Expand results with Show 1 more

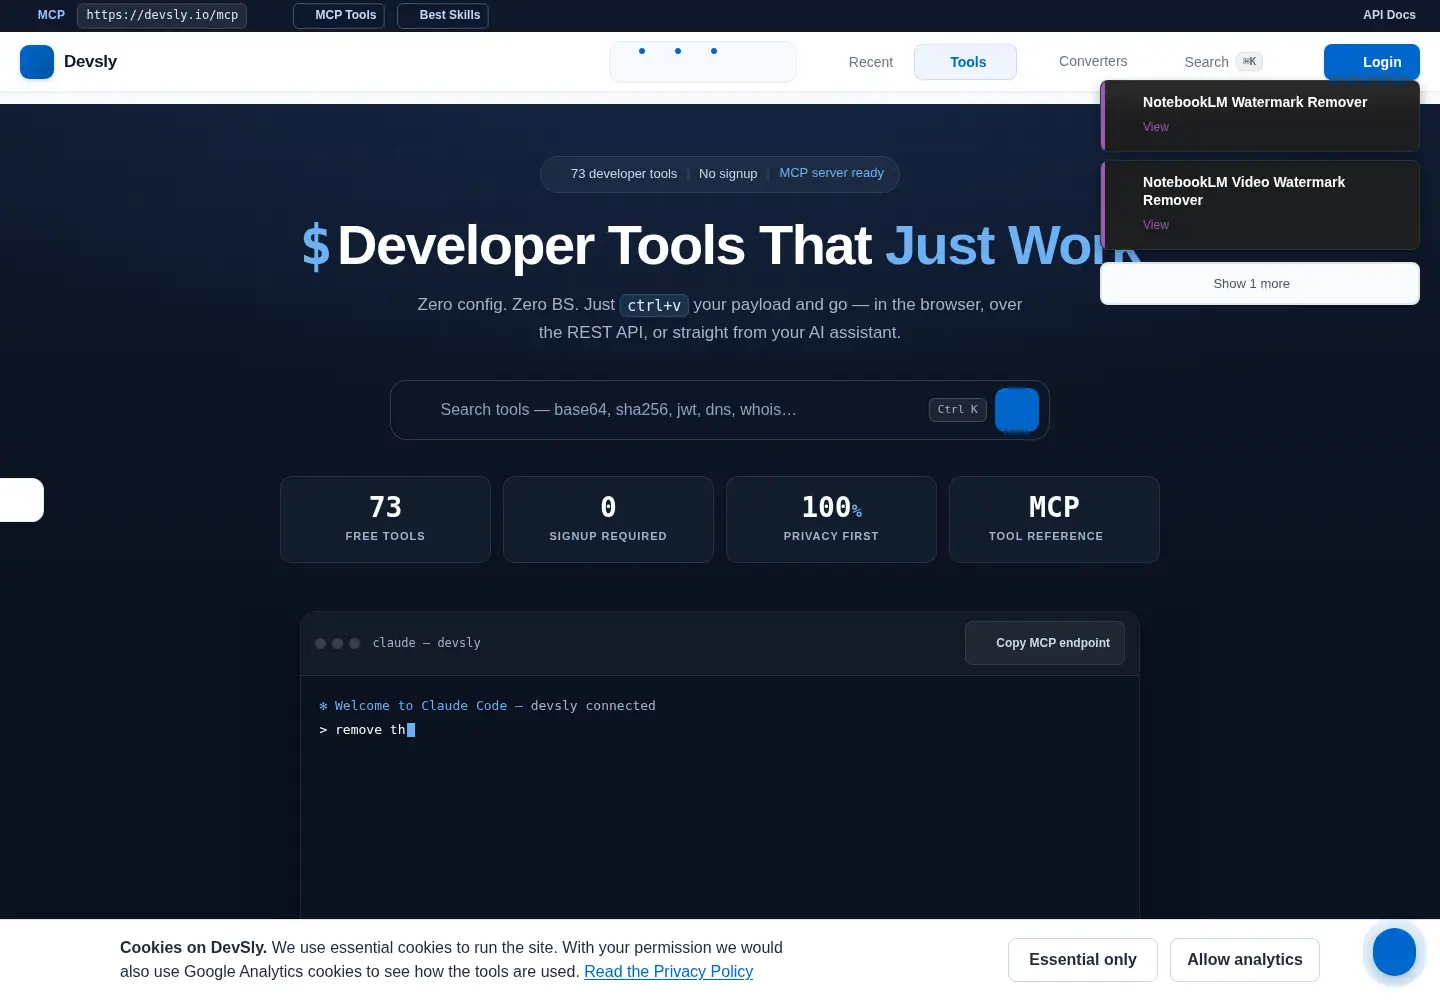(x=1260, y=284)
